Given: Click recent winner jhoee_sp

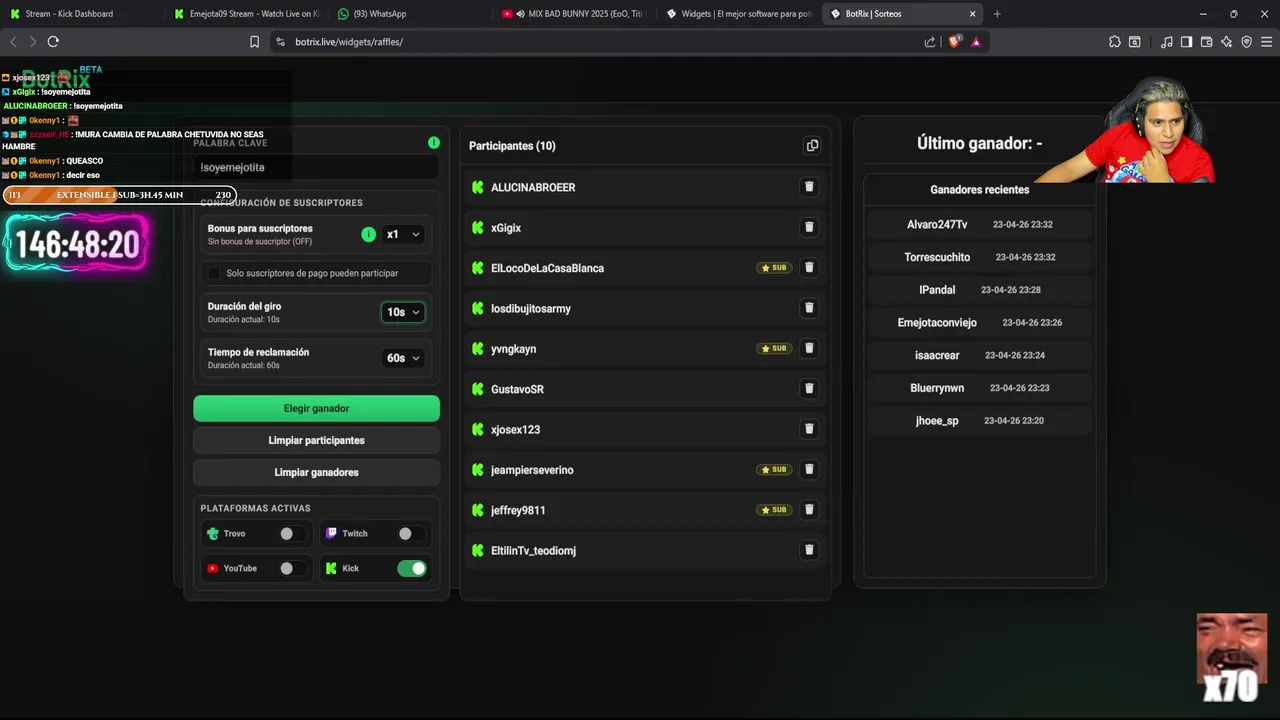Looking at the screenshot, I should (937, 421).
